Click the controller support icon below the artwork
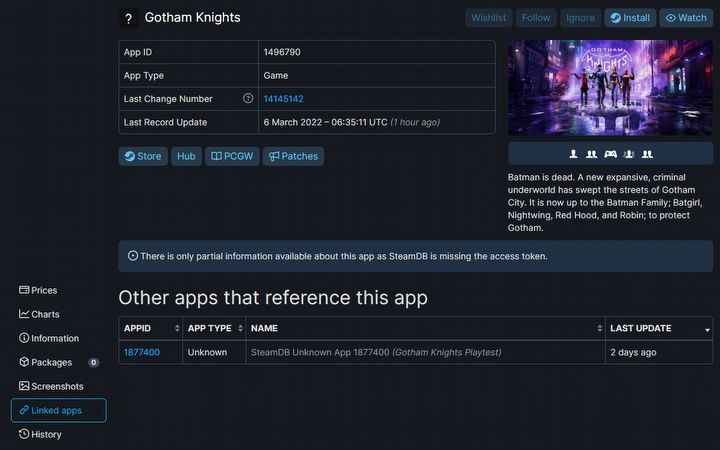The height and width of the screenshot is (450, 720). 610,154
